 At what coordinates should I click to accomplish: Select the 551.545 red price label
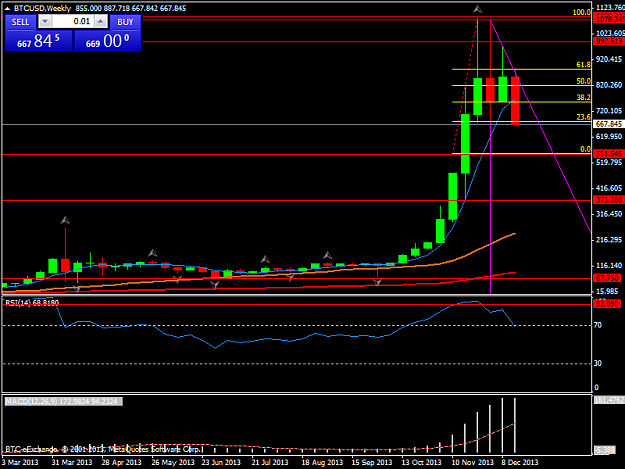(x=609, y=154)
